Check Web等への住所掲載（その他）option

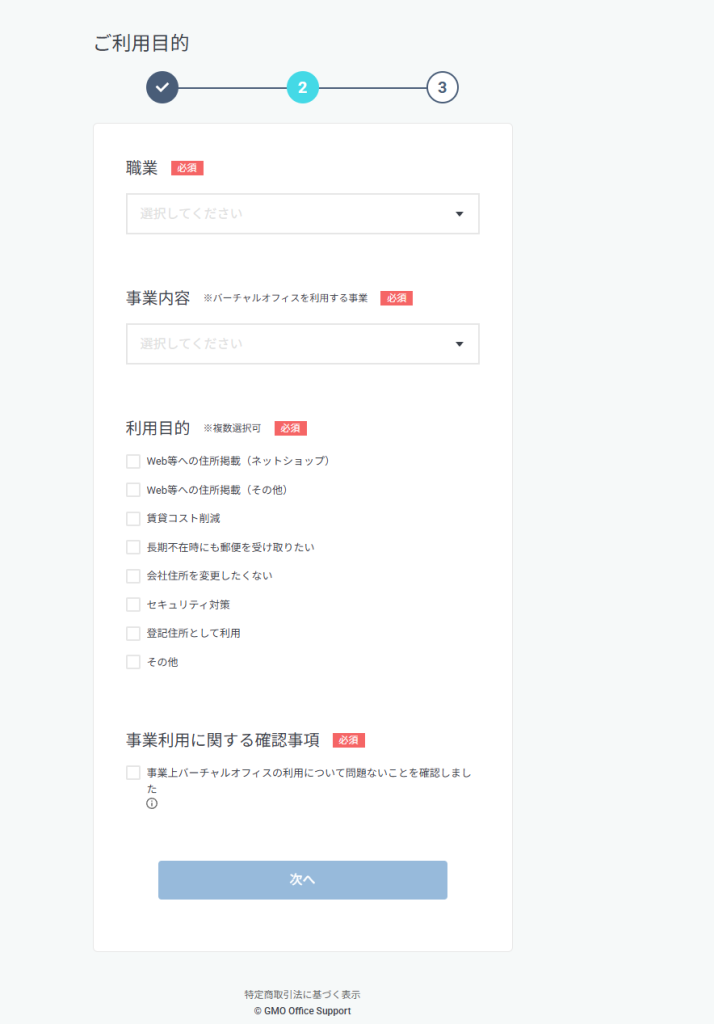(133, 490)
